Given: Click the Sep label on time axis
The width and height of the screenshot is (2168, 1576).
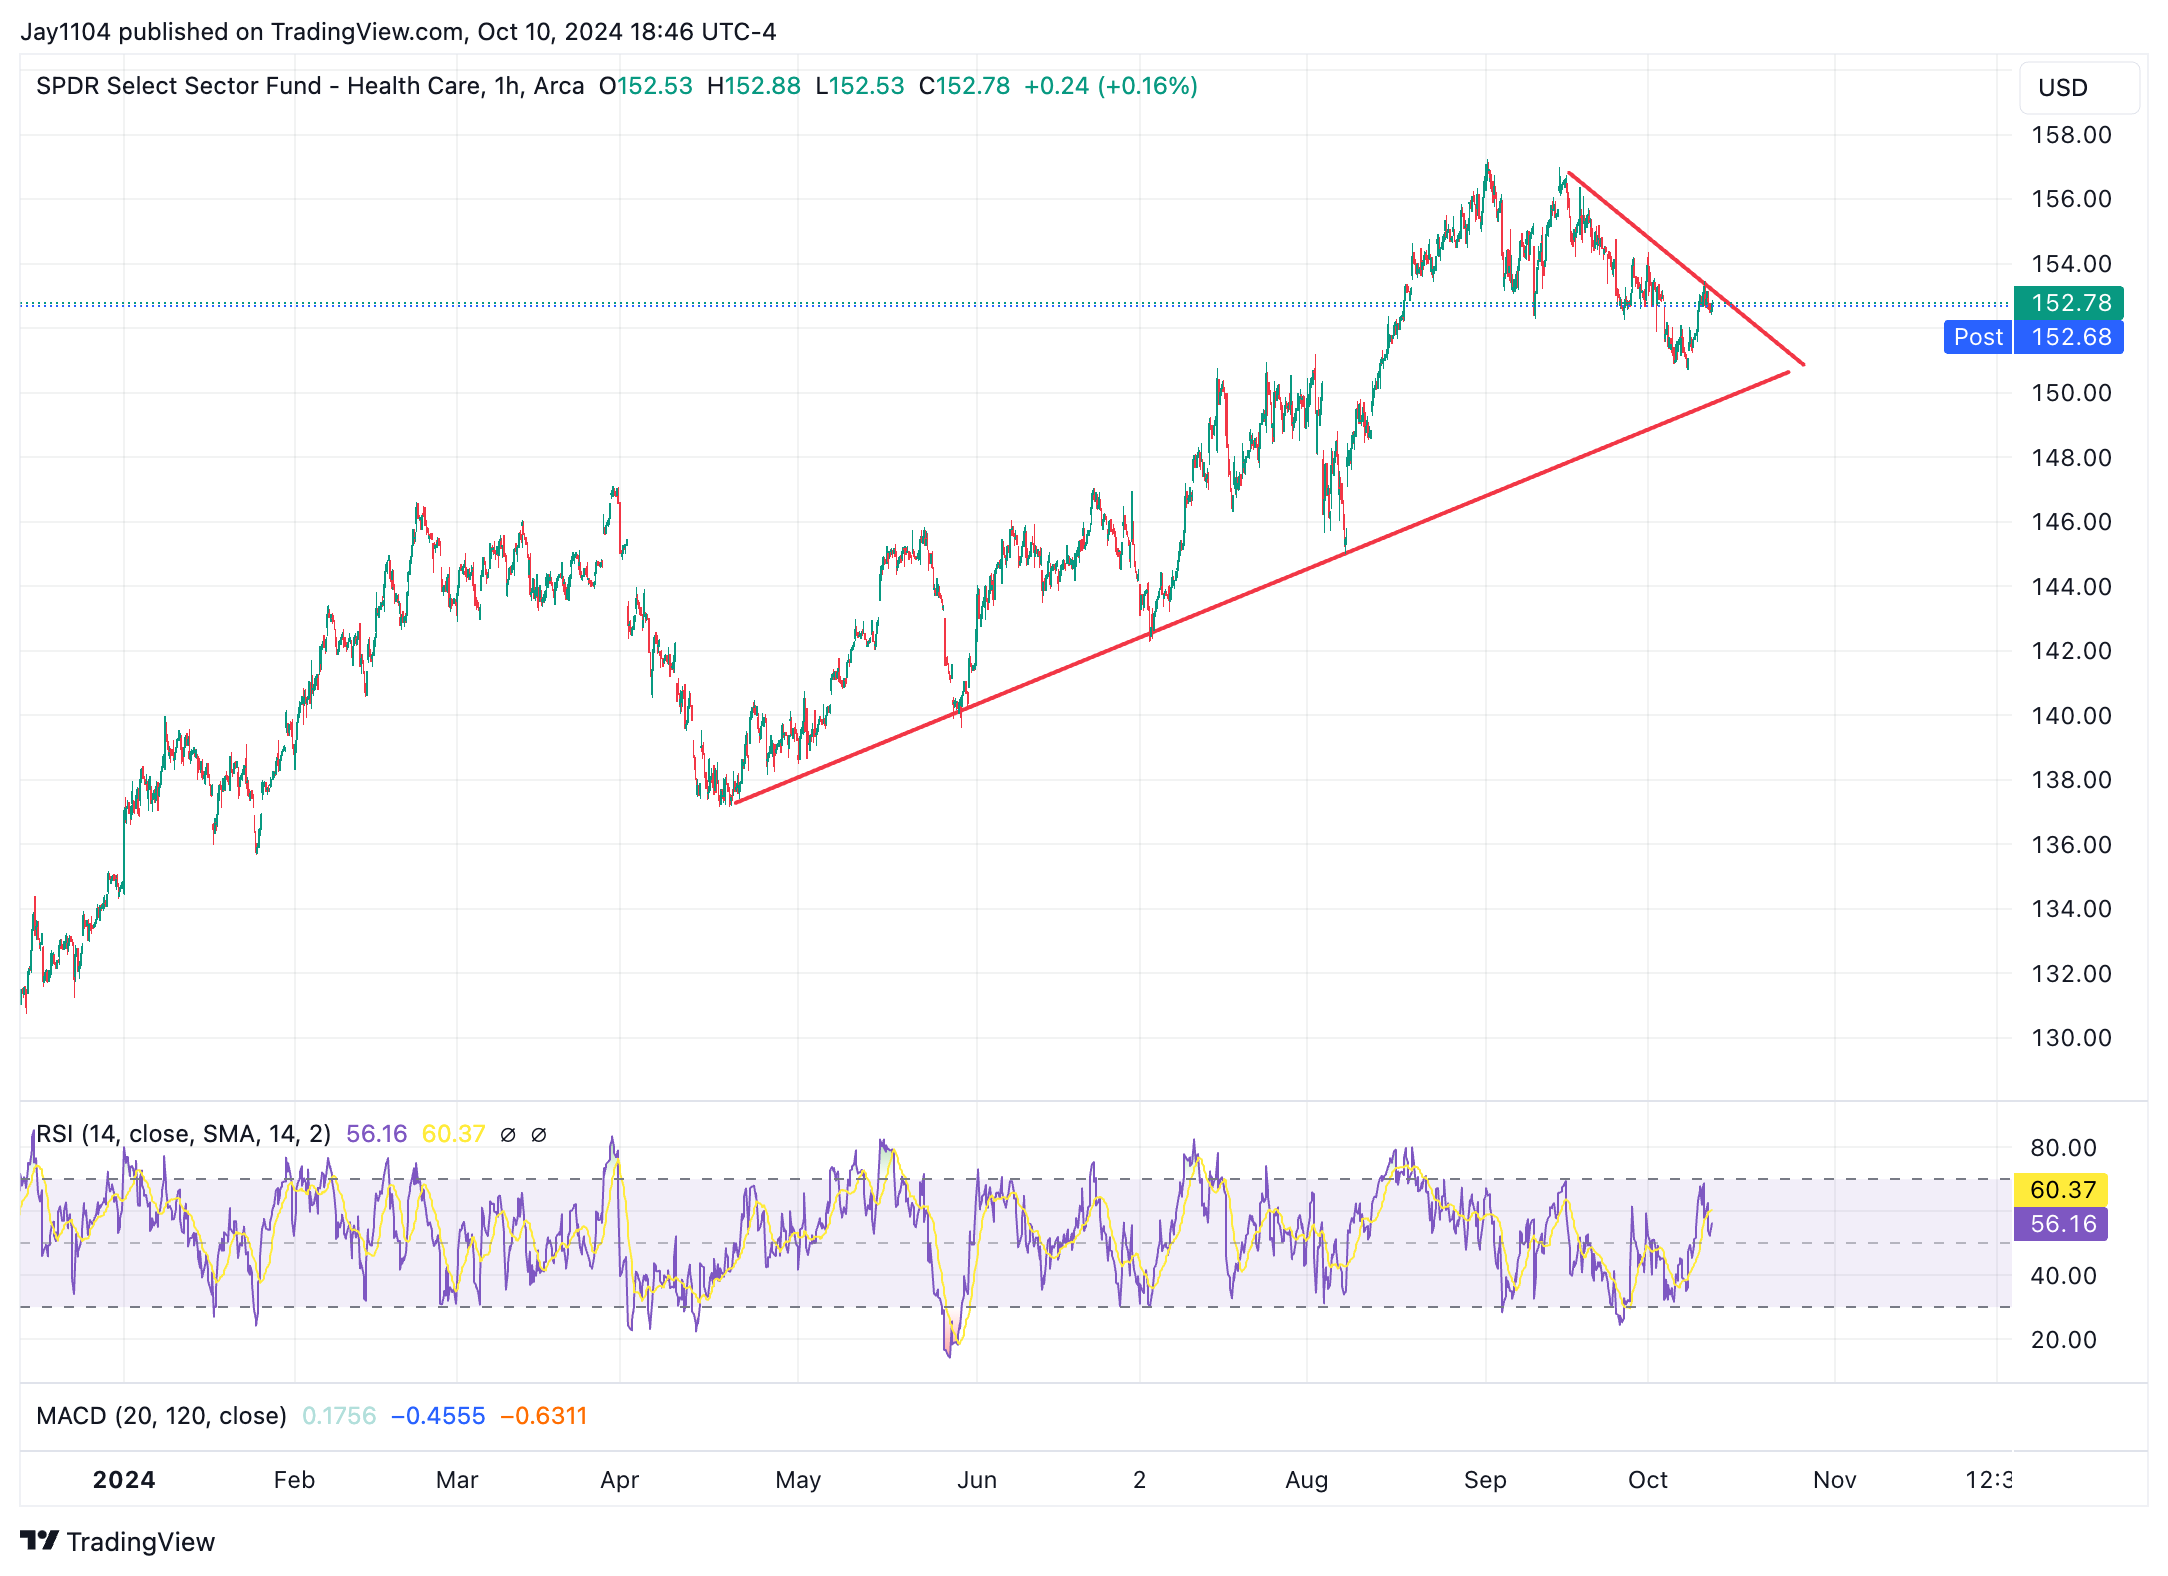Looking at the screenshot, I should click(1485, 1480).
